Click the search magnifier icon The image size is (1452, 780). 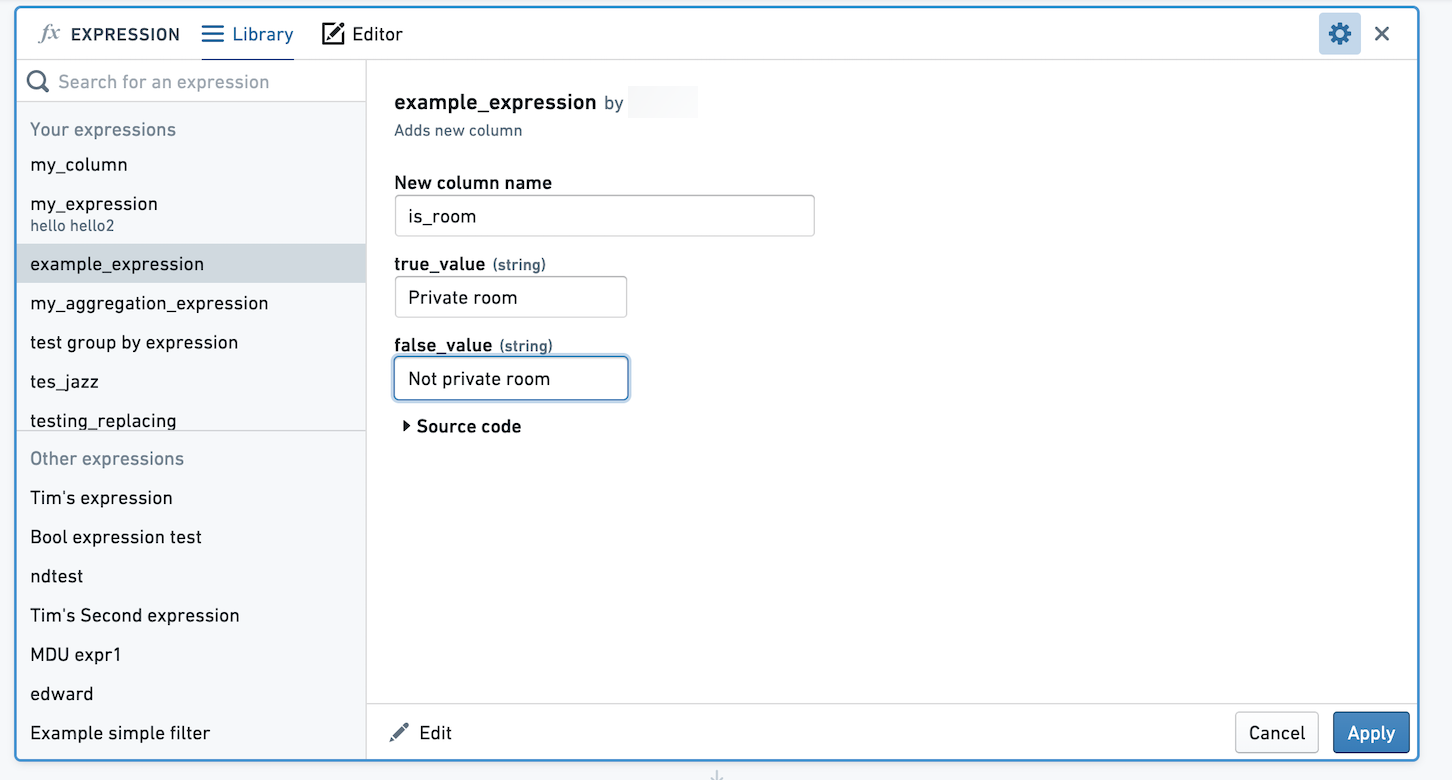click(x=38, y=82)
